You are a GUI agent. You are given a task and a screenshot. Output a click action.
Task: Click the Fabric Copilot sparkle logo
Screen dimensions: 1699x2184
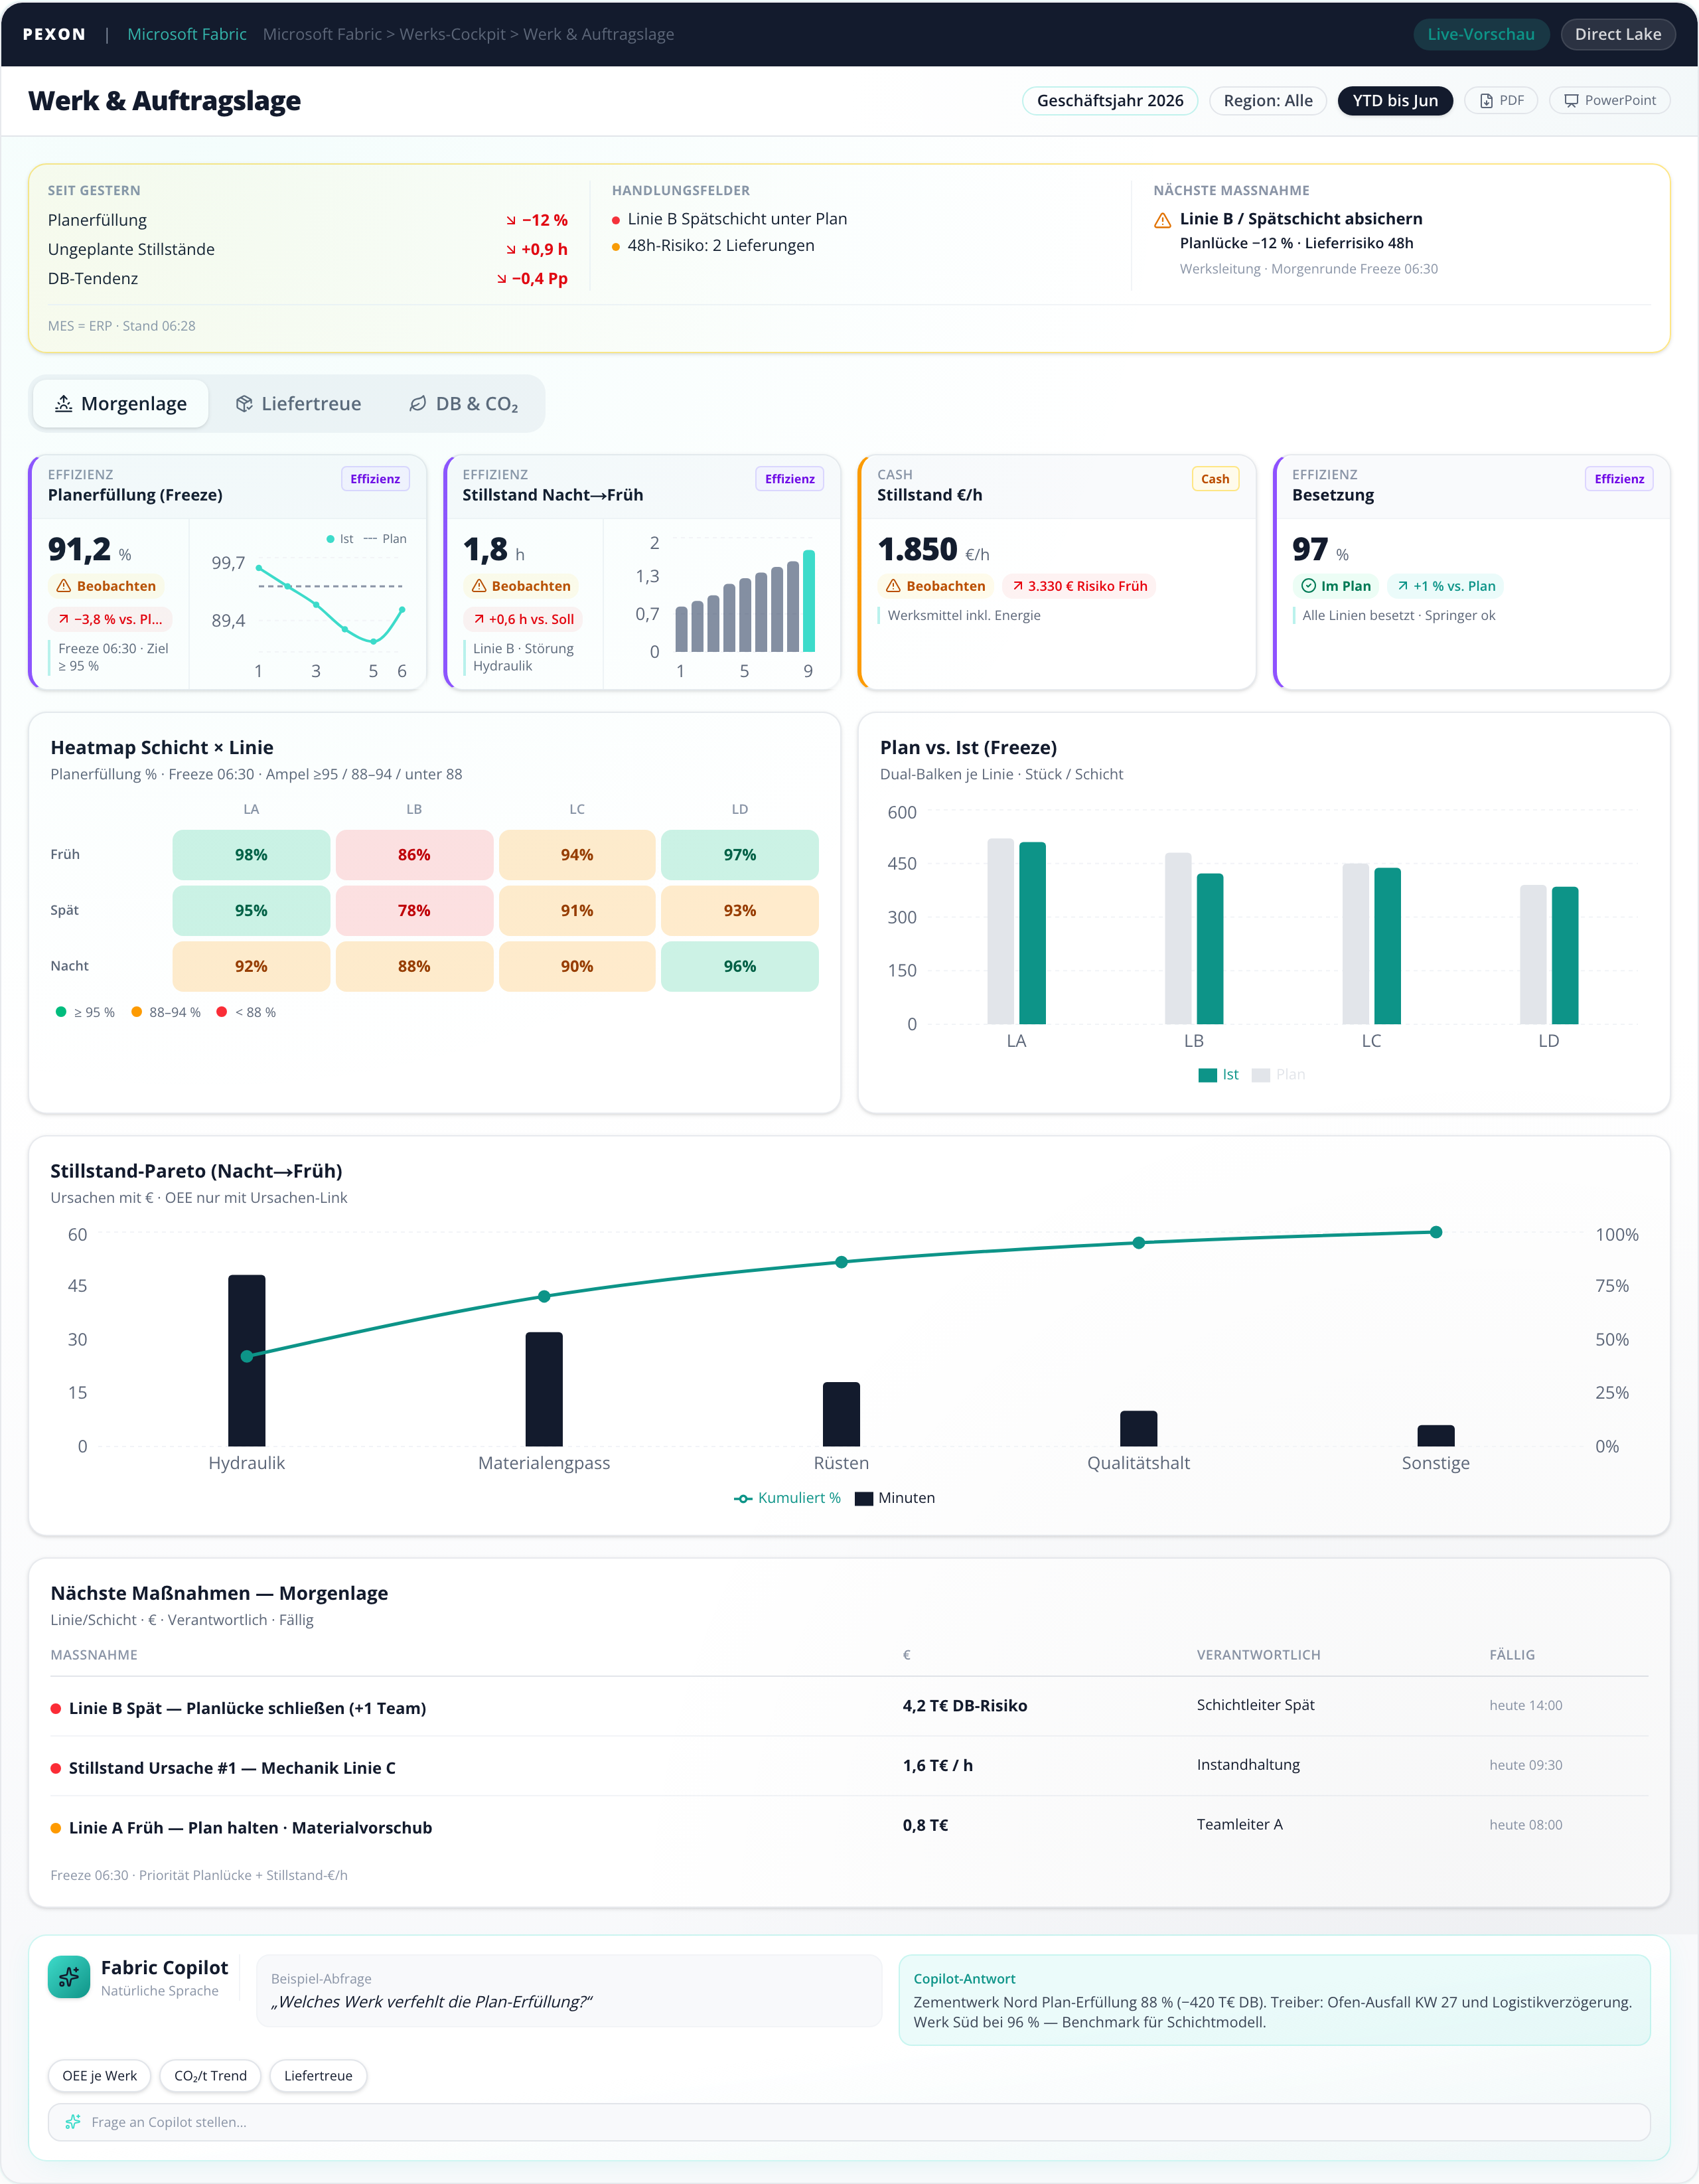69,1977
